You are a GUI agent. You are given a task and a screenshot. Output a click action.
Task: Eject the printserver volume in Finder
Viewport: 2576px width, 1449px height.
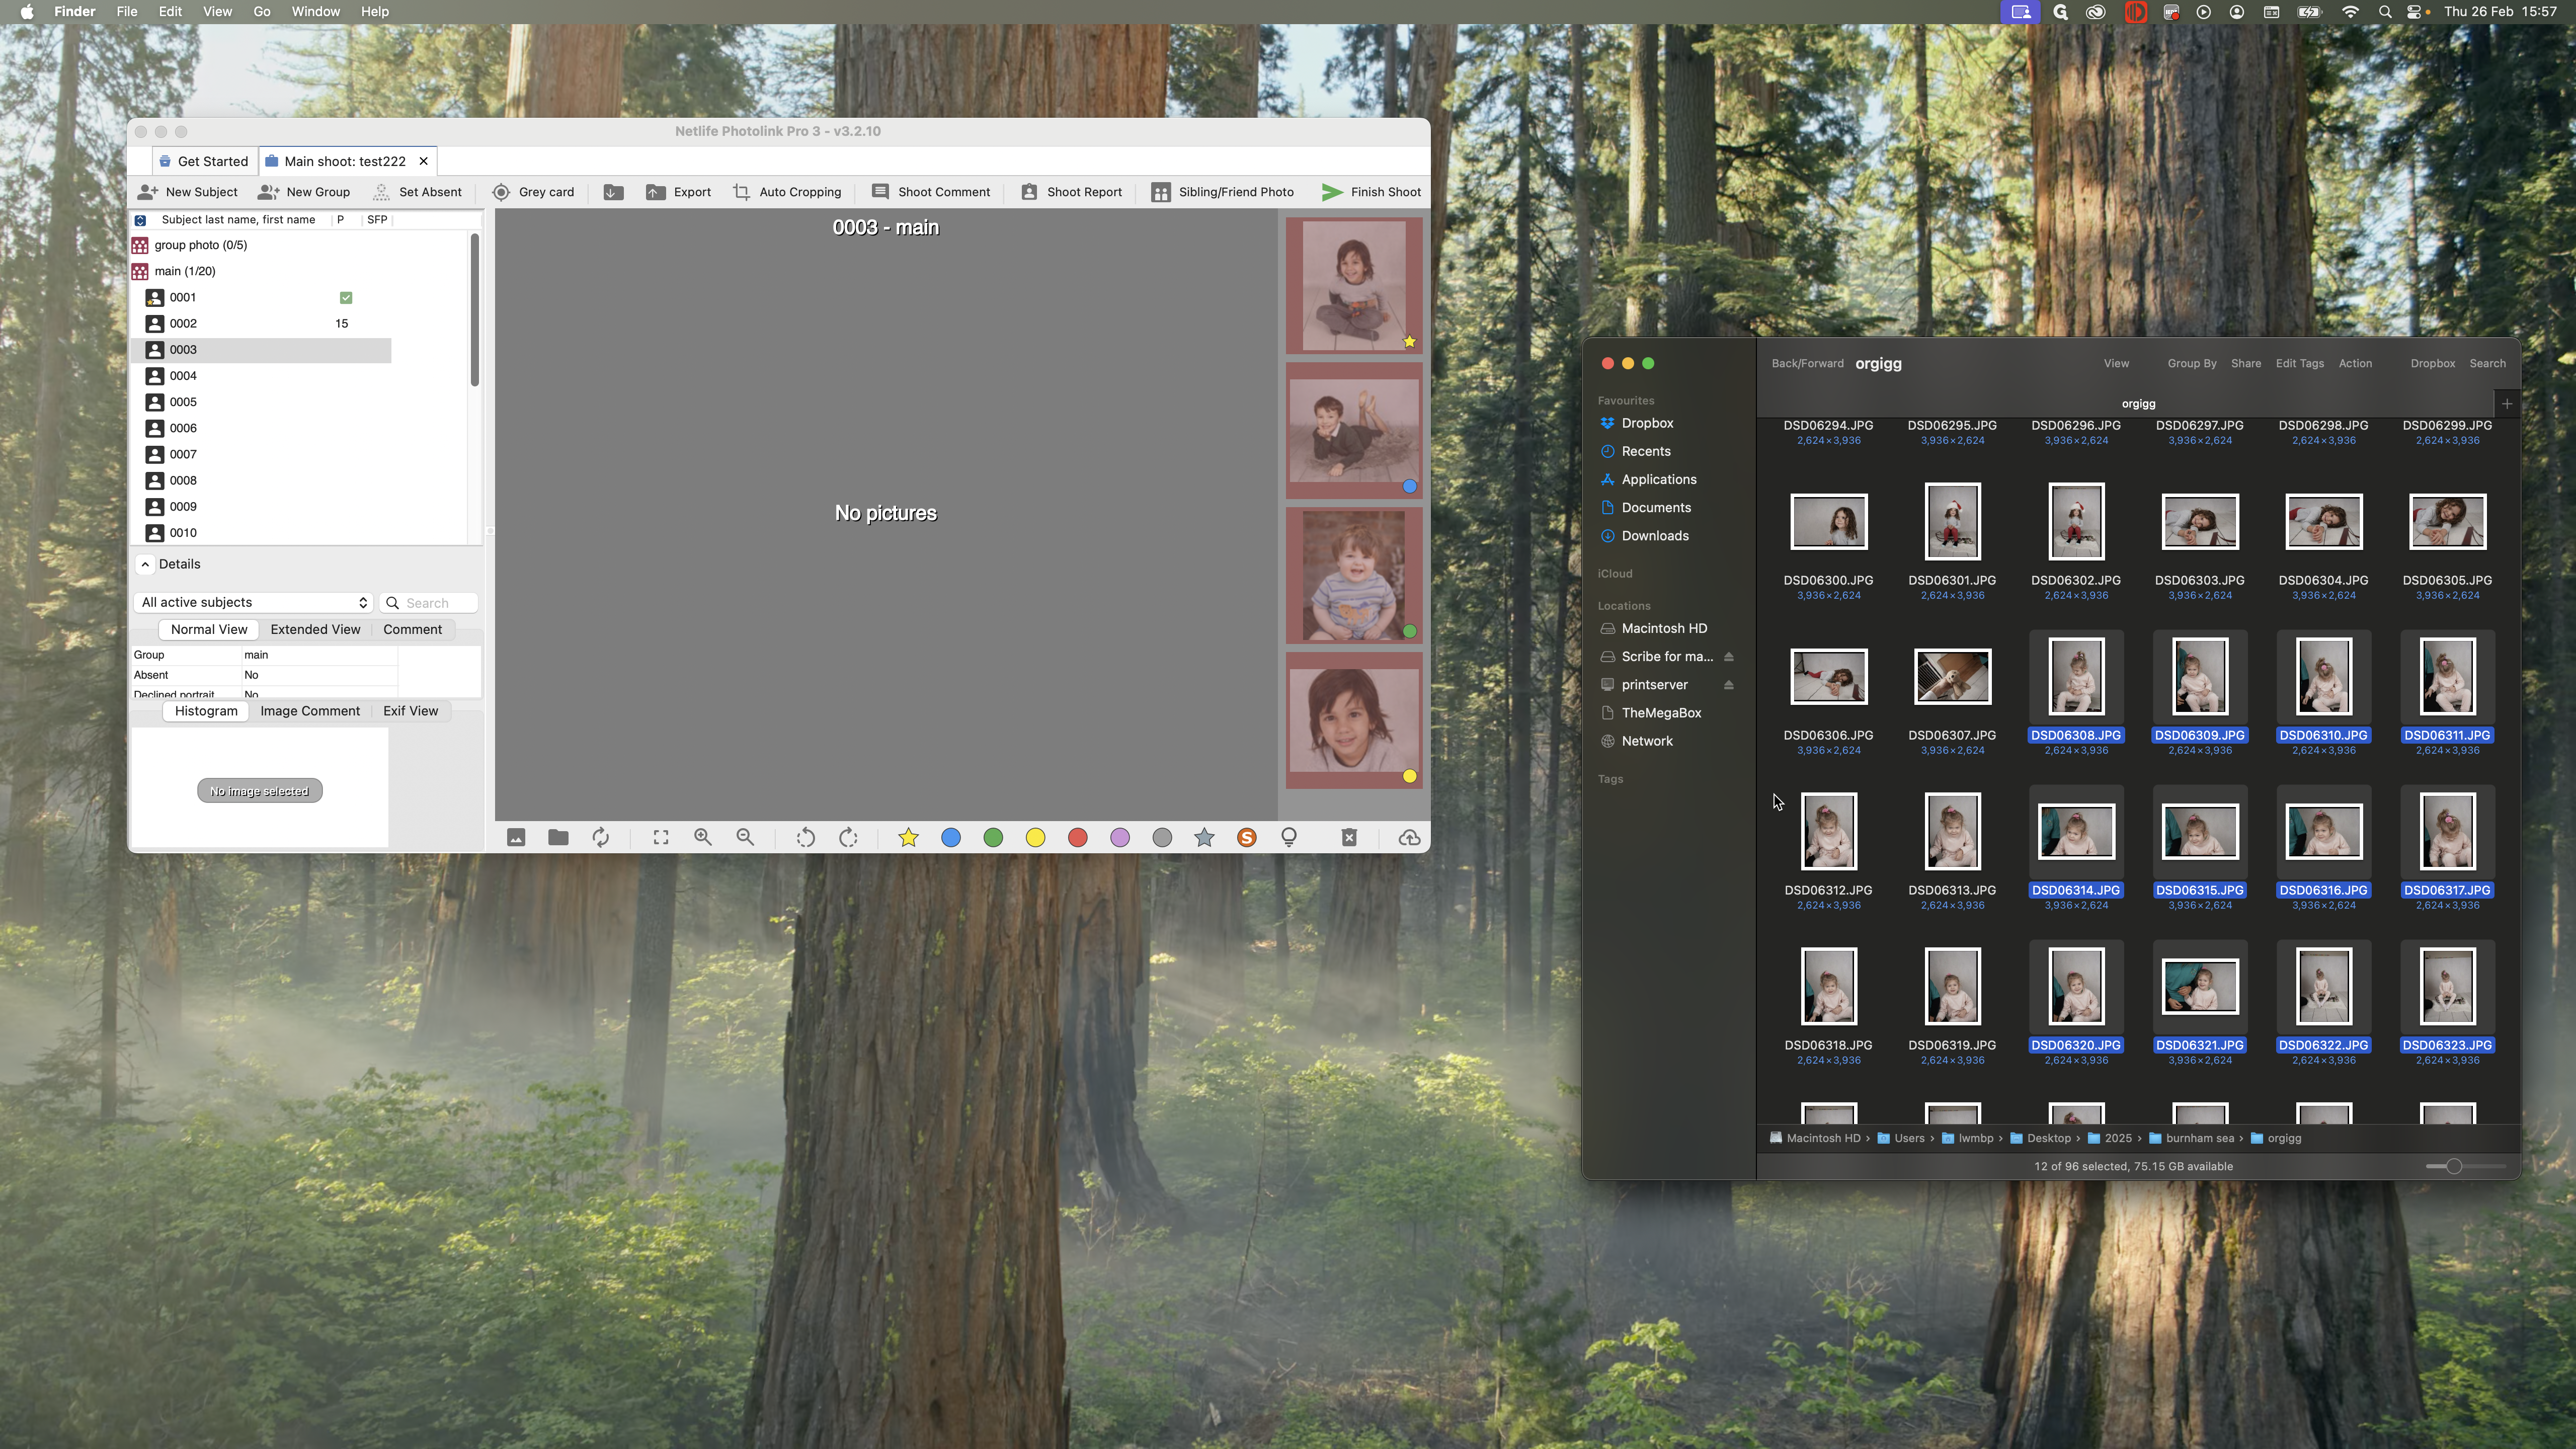tap(1728, 685)
